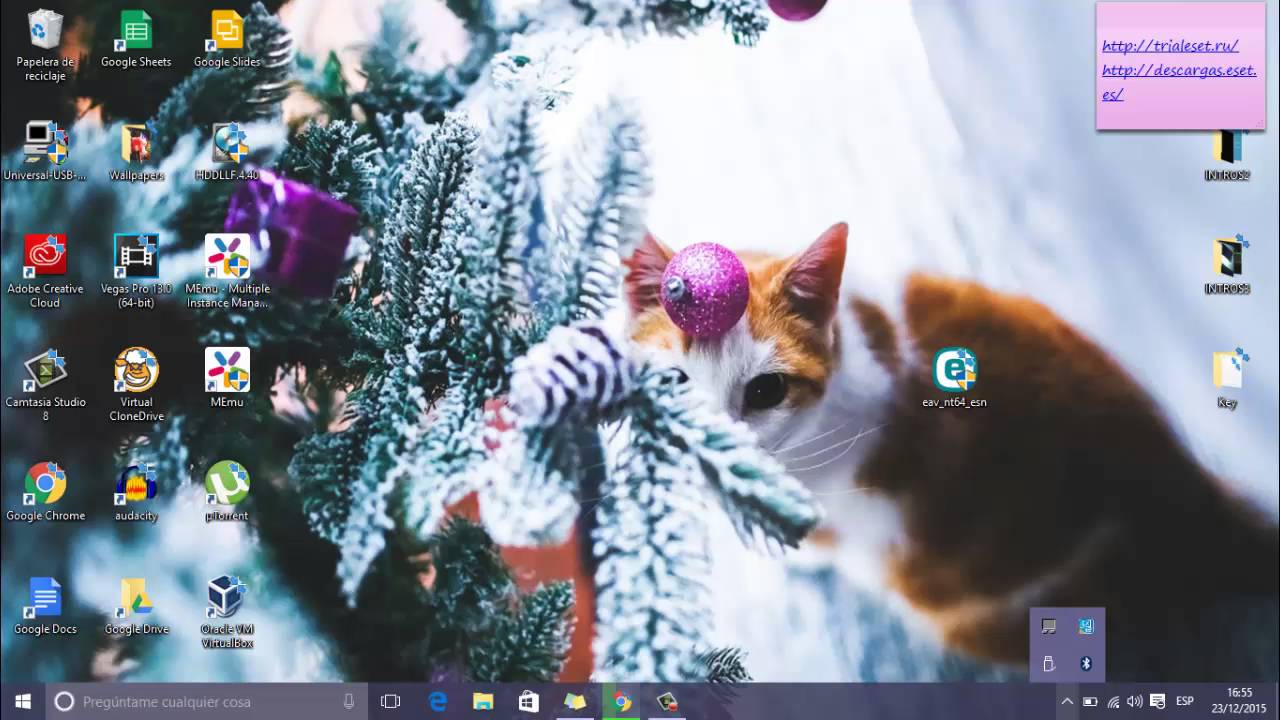Click the Cortana search box
1280x720 pixels.
pyautogui.click(x=208, y=702)
